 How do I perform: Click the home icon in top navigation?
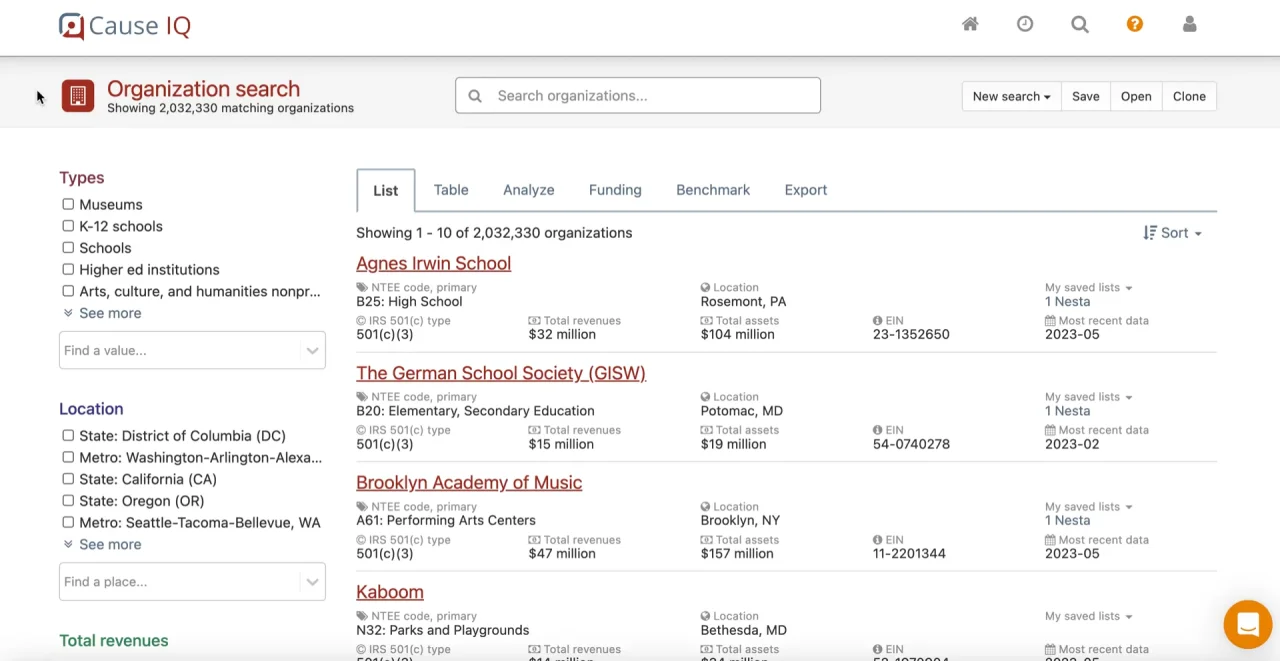pos(970,24)
